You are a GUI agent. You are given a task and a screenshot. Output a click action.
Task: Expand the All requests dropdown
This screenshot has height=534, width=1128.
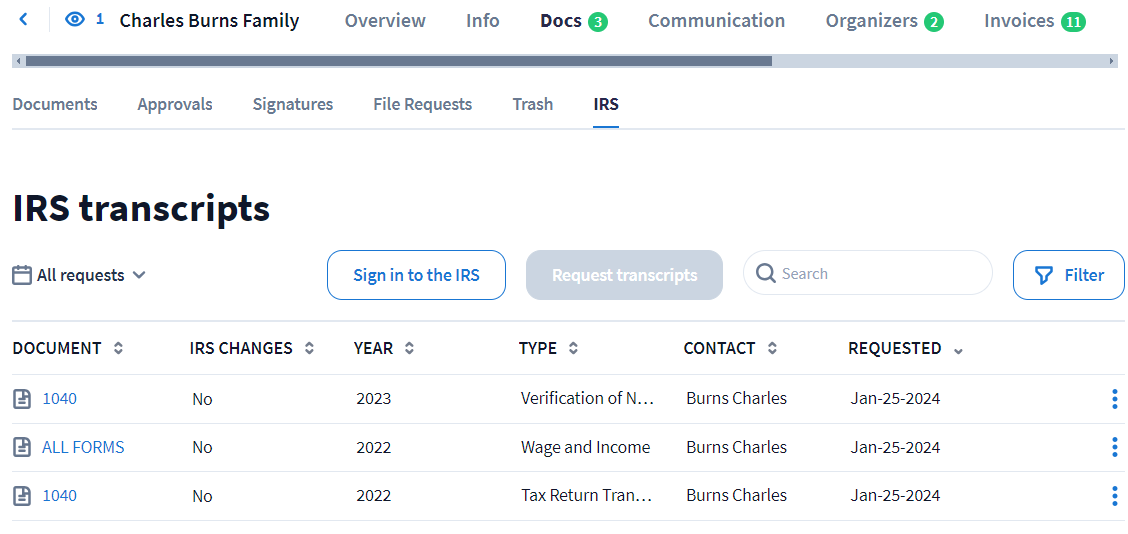[x=138, y=275]
